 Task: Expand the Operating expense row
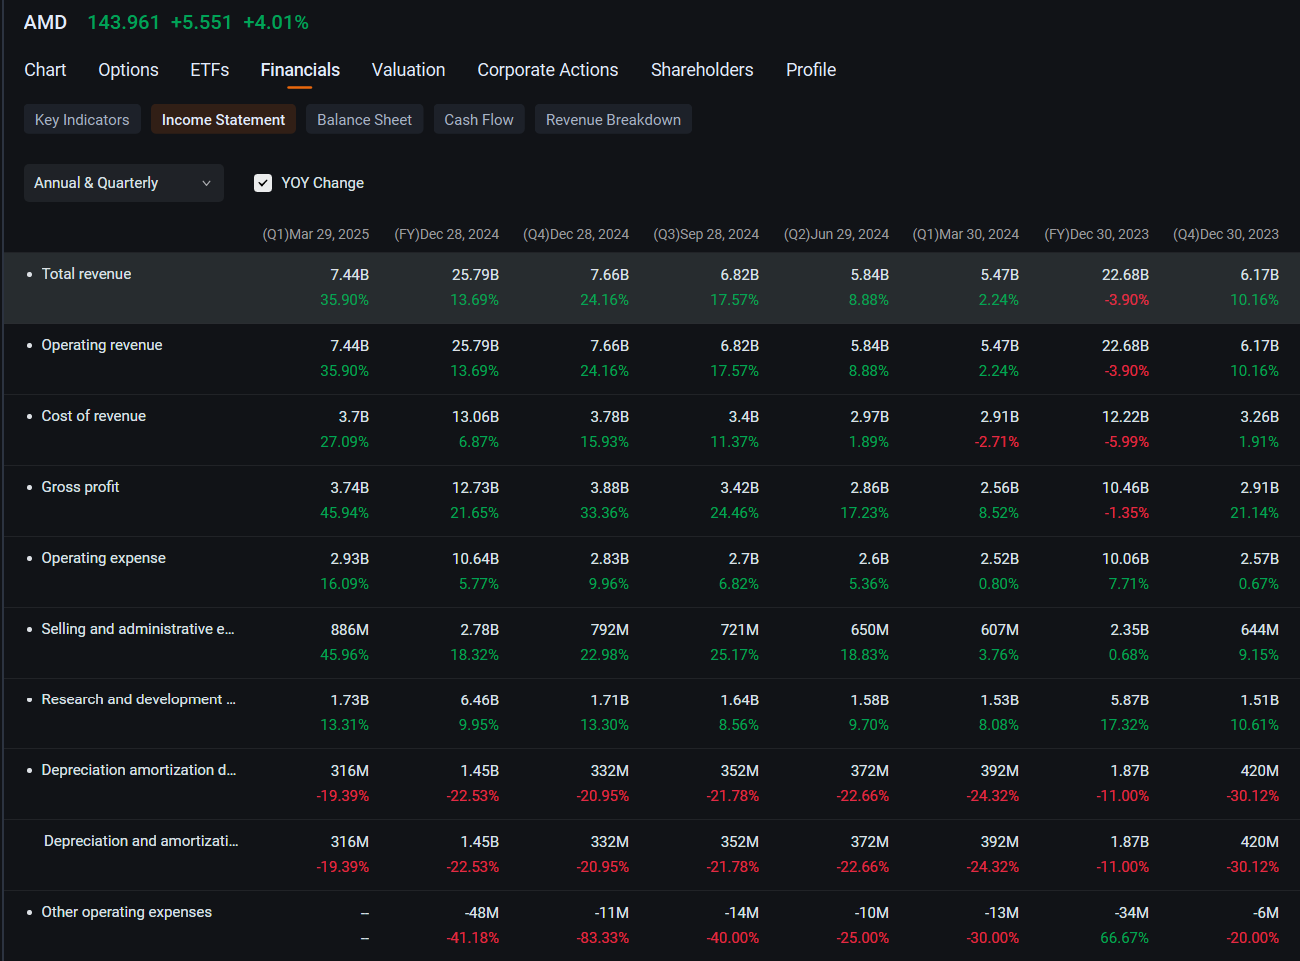point(29,558)
